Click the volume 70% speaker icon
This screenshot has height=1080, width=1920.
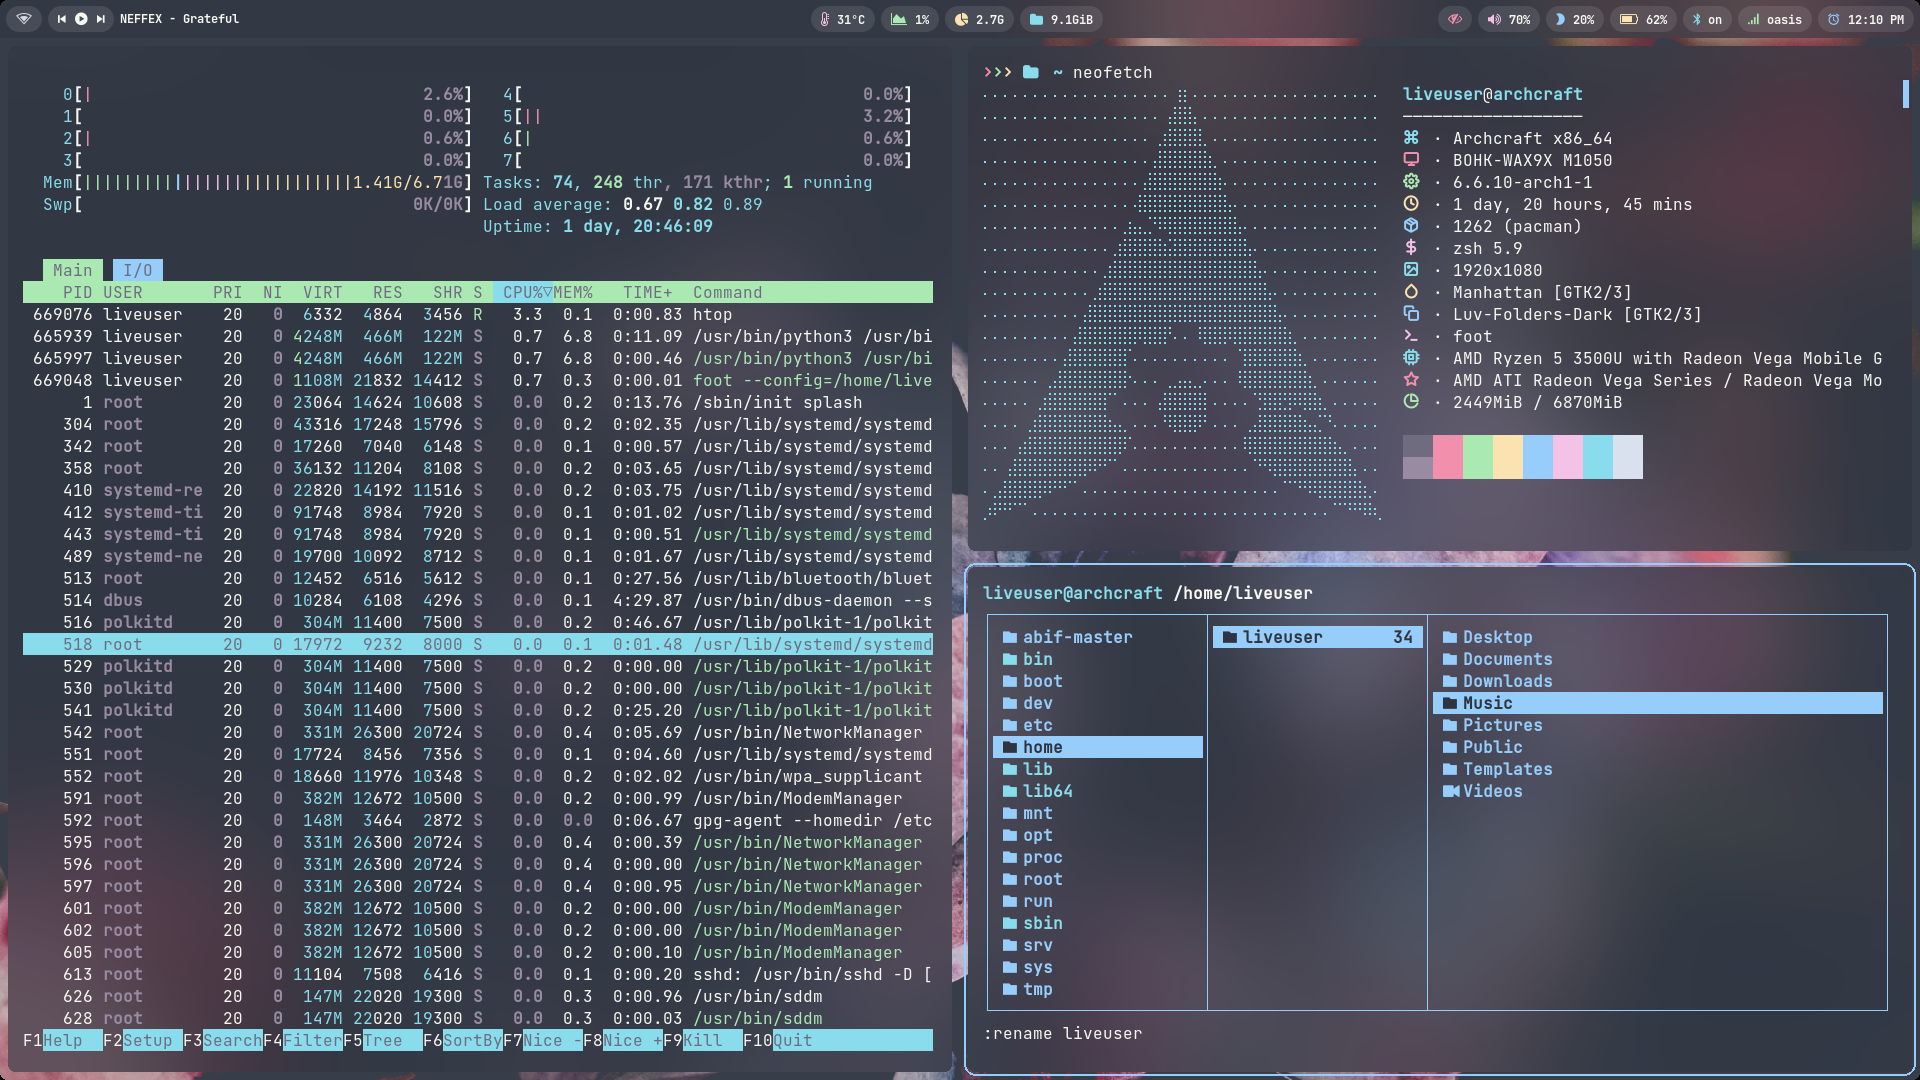coord(1494,19)
